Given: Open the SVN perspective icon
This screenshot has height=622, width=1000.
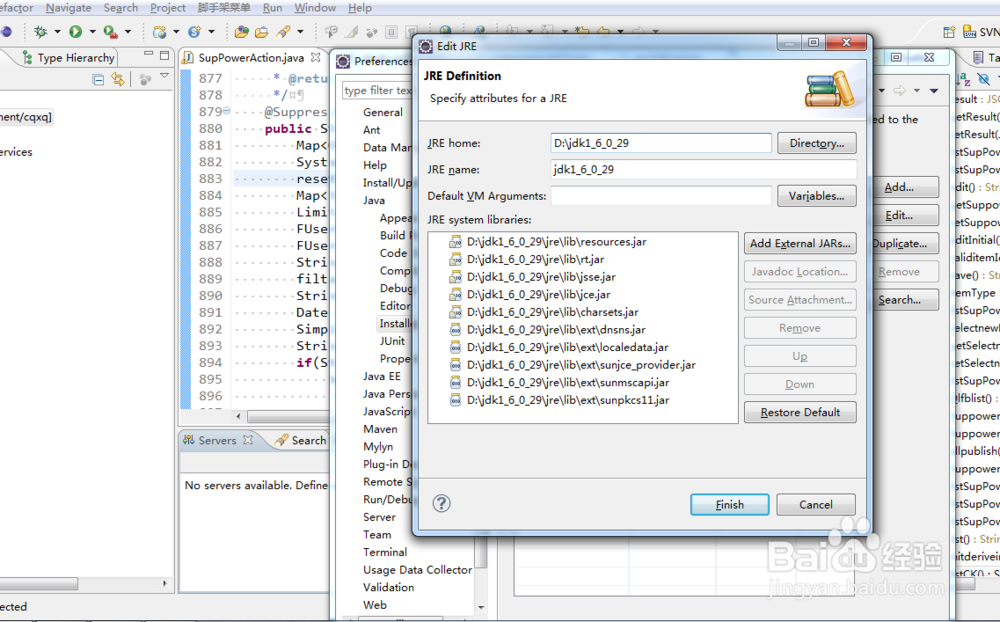Looking at the screenshot, I should tap(970, 32).
